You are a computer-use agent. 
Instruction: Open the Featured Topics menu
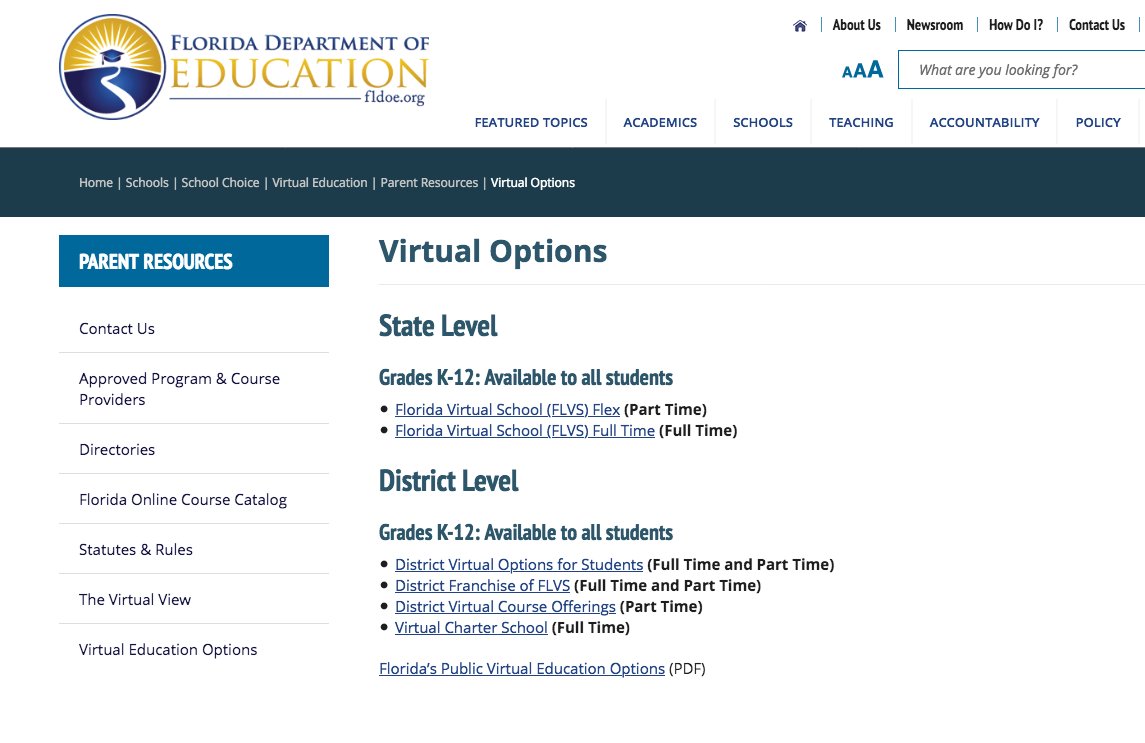(x=531, y=123)
